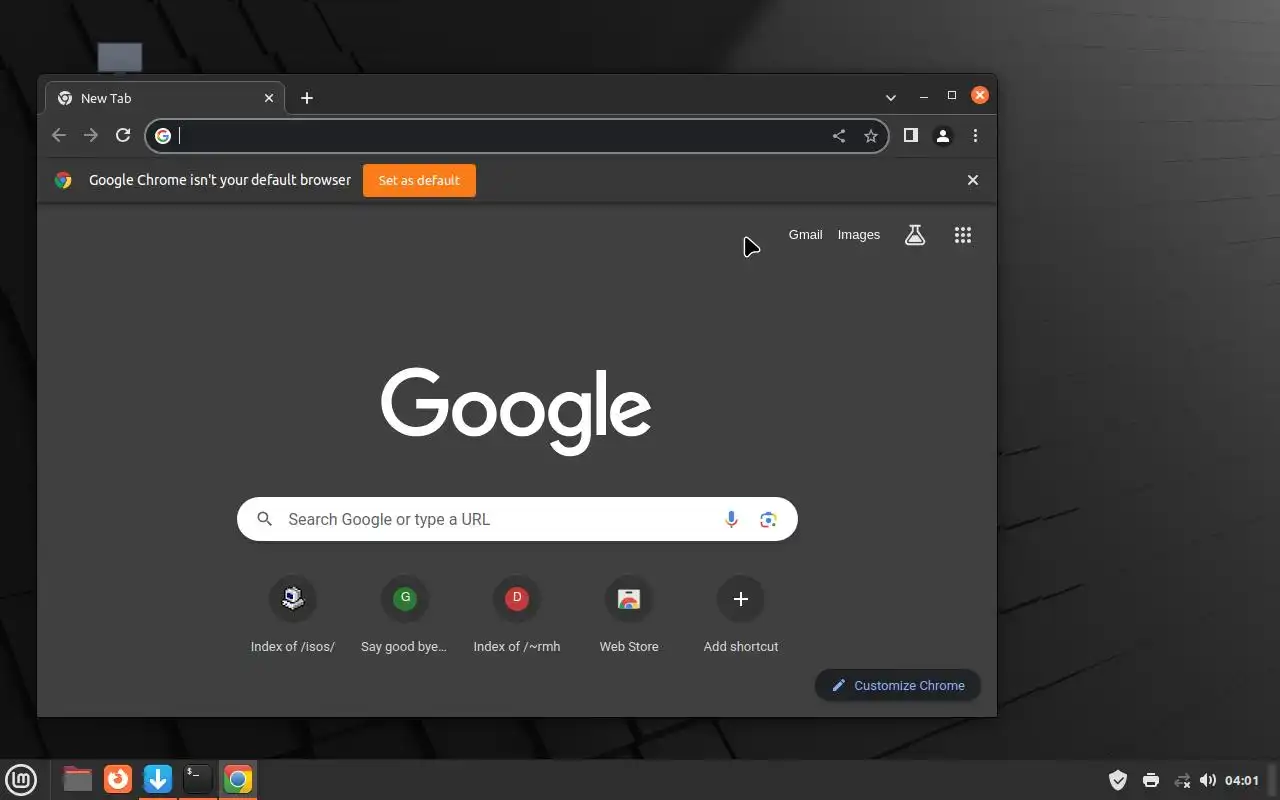The width and height of the screenshot is (1280, 800).
Task: Open the Google apps grid
Action: click(x=963, y=235)
